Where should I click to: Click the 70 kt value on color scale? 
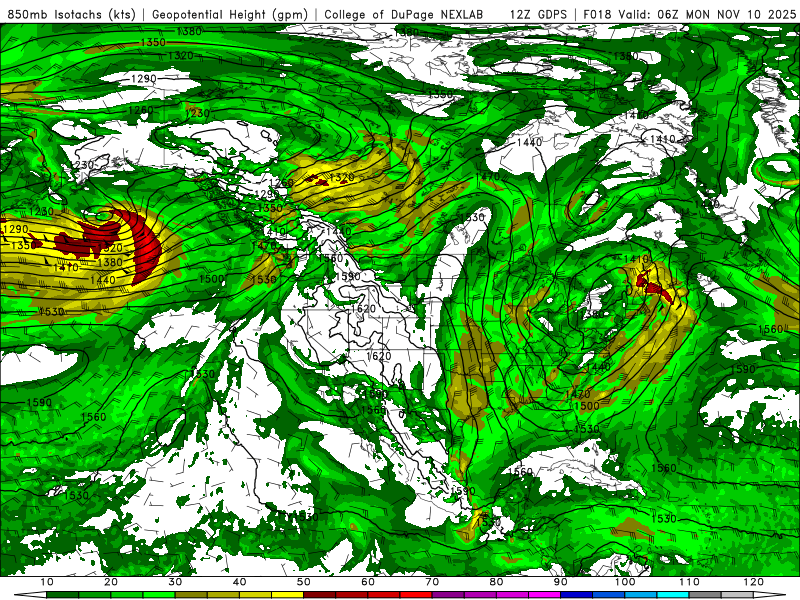coord(432,582)
